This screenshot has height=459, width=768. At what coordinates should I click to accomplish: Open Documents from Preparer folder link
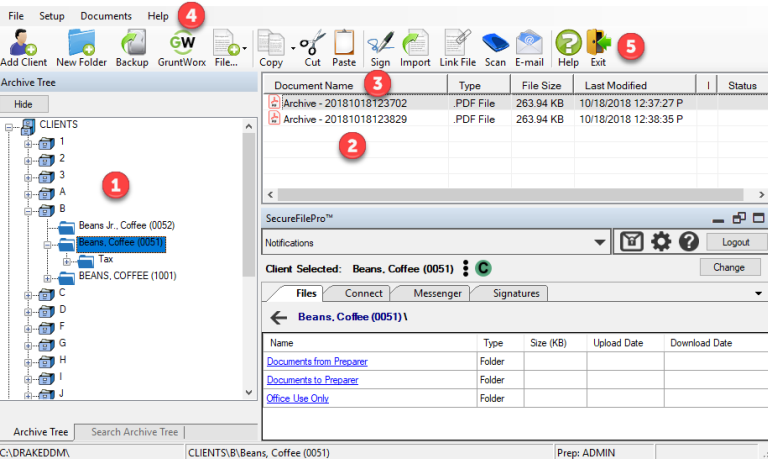pyautogui.click(x=317, y=361)
